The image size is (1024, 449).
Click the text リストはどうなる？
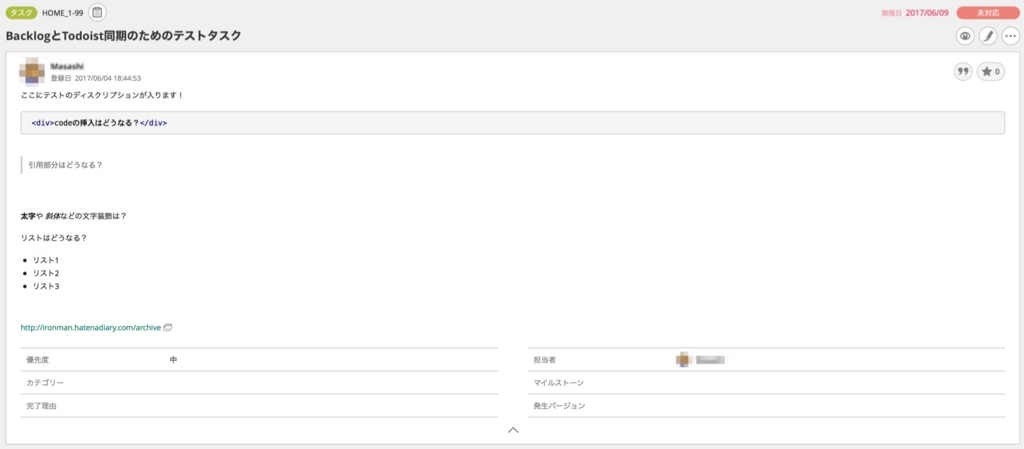pos(54,238)
